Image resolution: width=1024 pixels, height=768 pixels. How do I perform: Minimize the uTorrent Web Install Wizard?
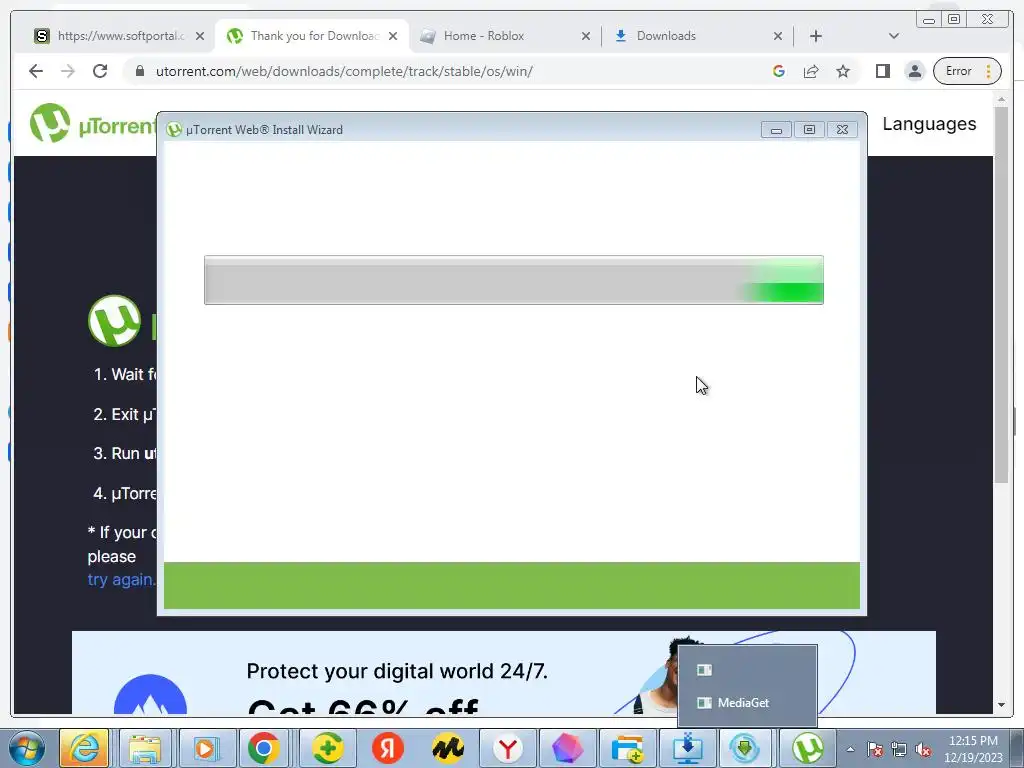pyautogui.click(x=776, y=130)
